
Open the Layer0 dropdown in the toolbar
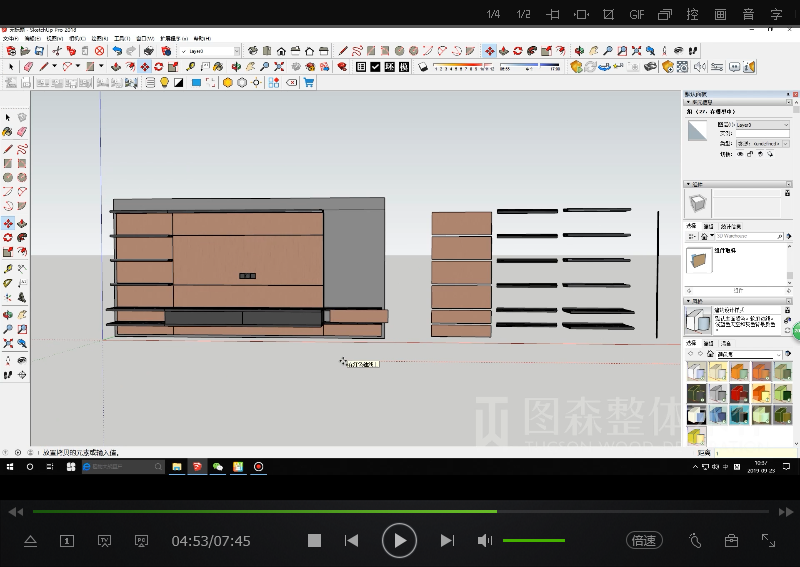click(236, 51)
